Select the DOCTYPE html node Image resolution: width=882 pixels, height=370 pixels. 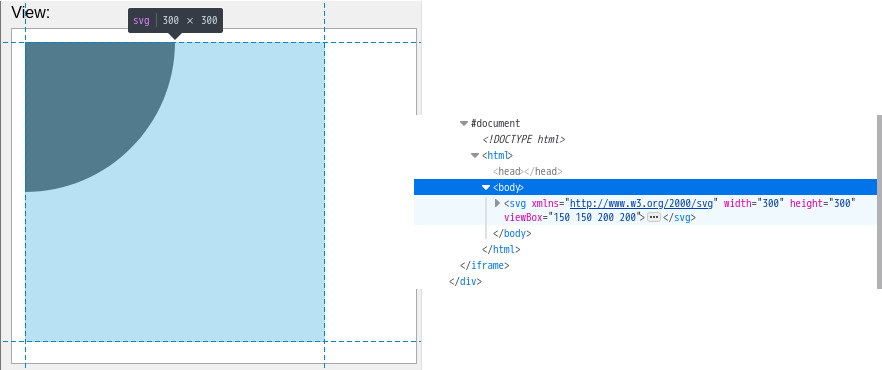(524, 139)
